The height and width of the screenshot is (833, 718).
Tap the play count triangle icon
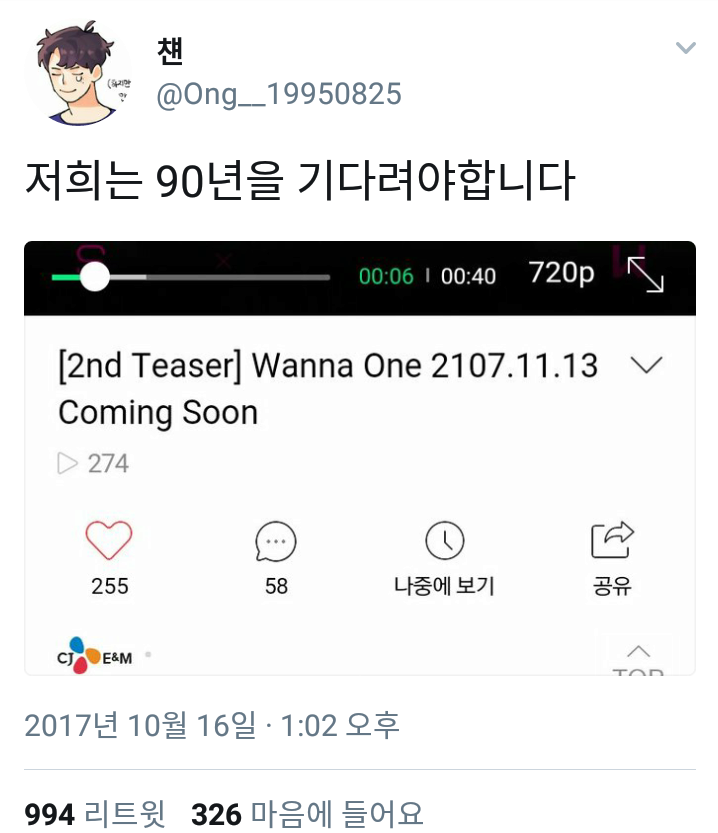(x=67, y=463)
